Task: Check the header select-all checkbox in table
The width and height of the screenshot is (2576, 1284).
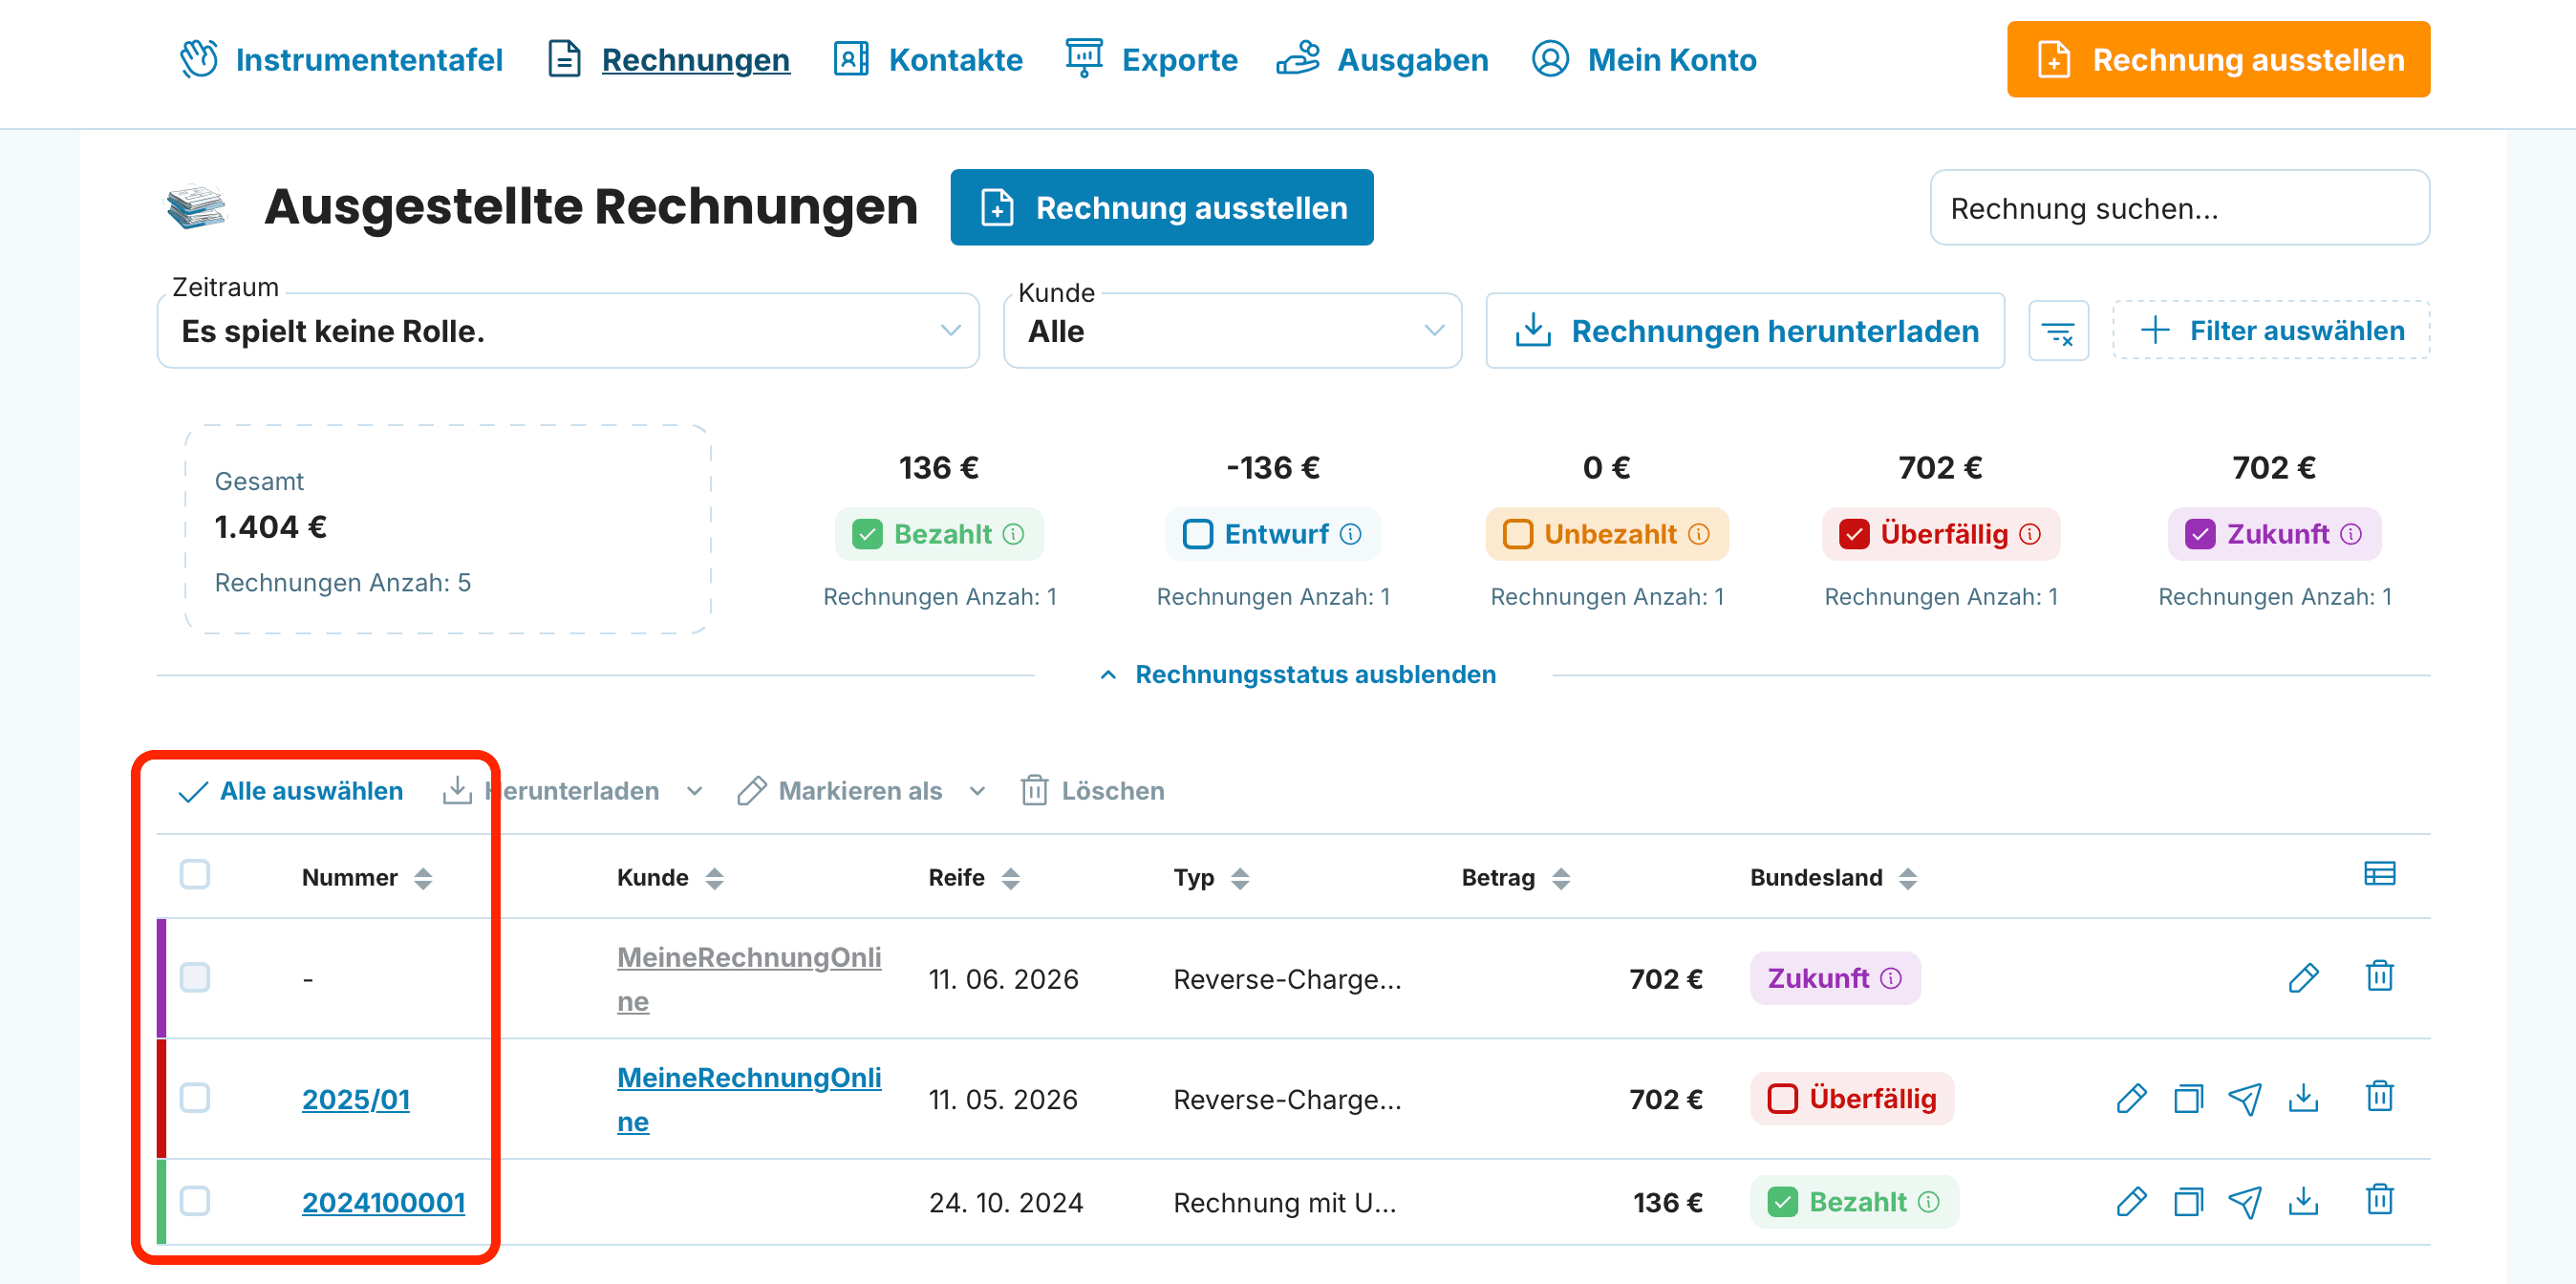Action: point(194,874)
